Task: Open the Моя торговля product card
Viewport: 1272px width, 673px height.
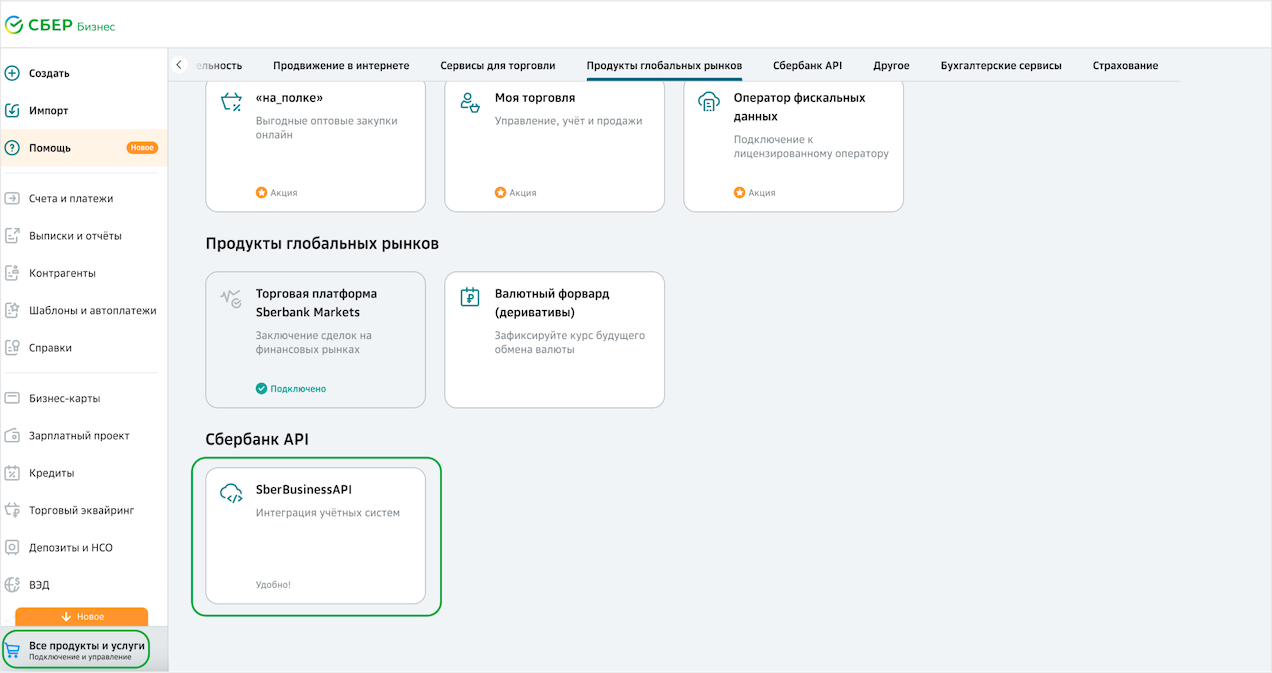Action: tap(554, 145)
